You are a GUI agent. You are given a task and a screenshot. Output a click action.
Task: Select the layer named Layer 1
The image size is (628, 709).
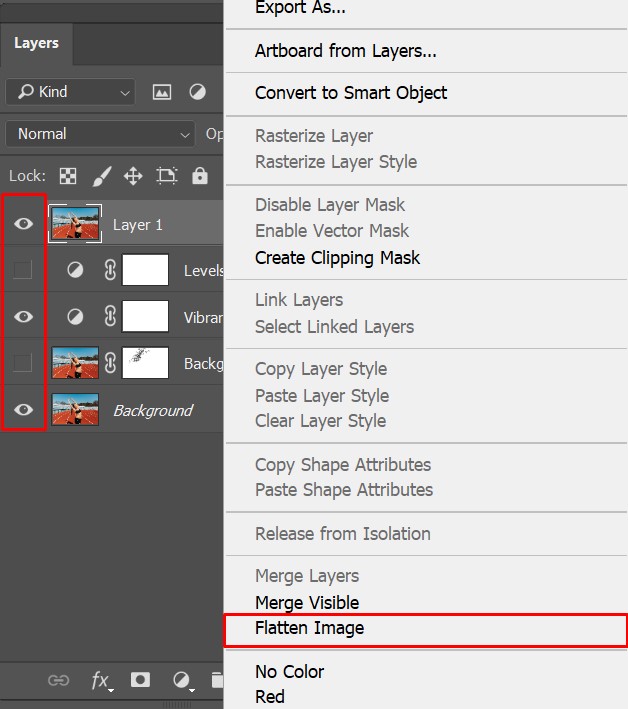137,225
